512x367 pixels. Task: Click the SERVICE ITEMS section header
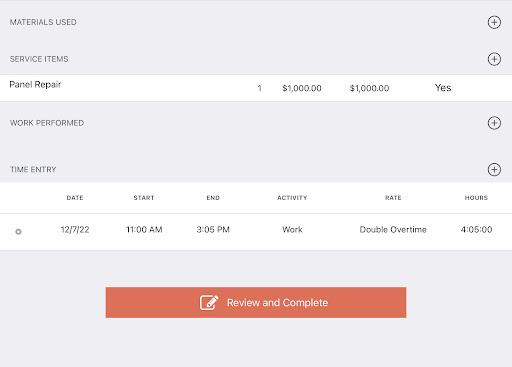pos(39,59)
